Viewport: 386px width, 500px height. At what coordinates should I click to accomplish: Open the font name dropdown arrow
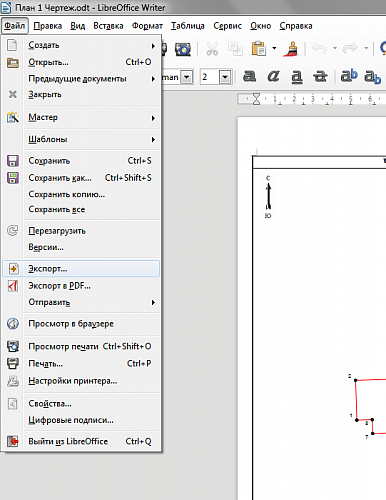[187, 77]
